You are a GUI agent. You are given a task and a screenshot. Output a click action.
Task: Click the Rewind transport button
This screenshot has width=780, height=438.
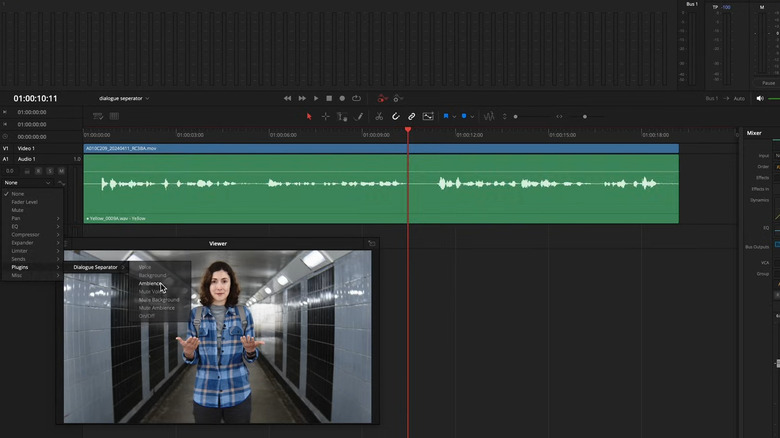(288, 98)
